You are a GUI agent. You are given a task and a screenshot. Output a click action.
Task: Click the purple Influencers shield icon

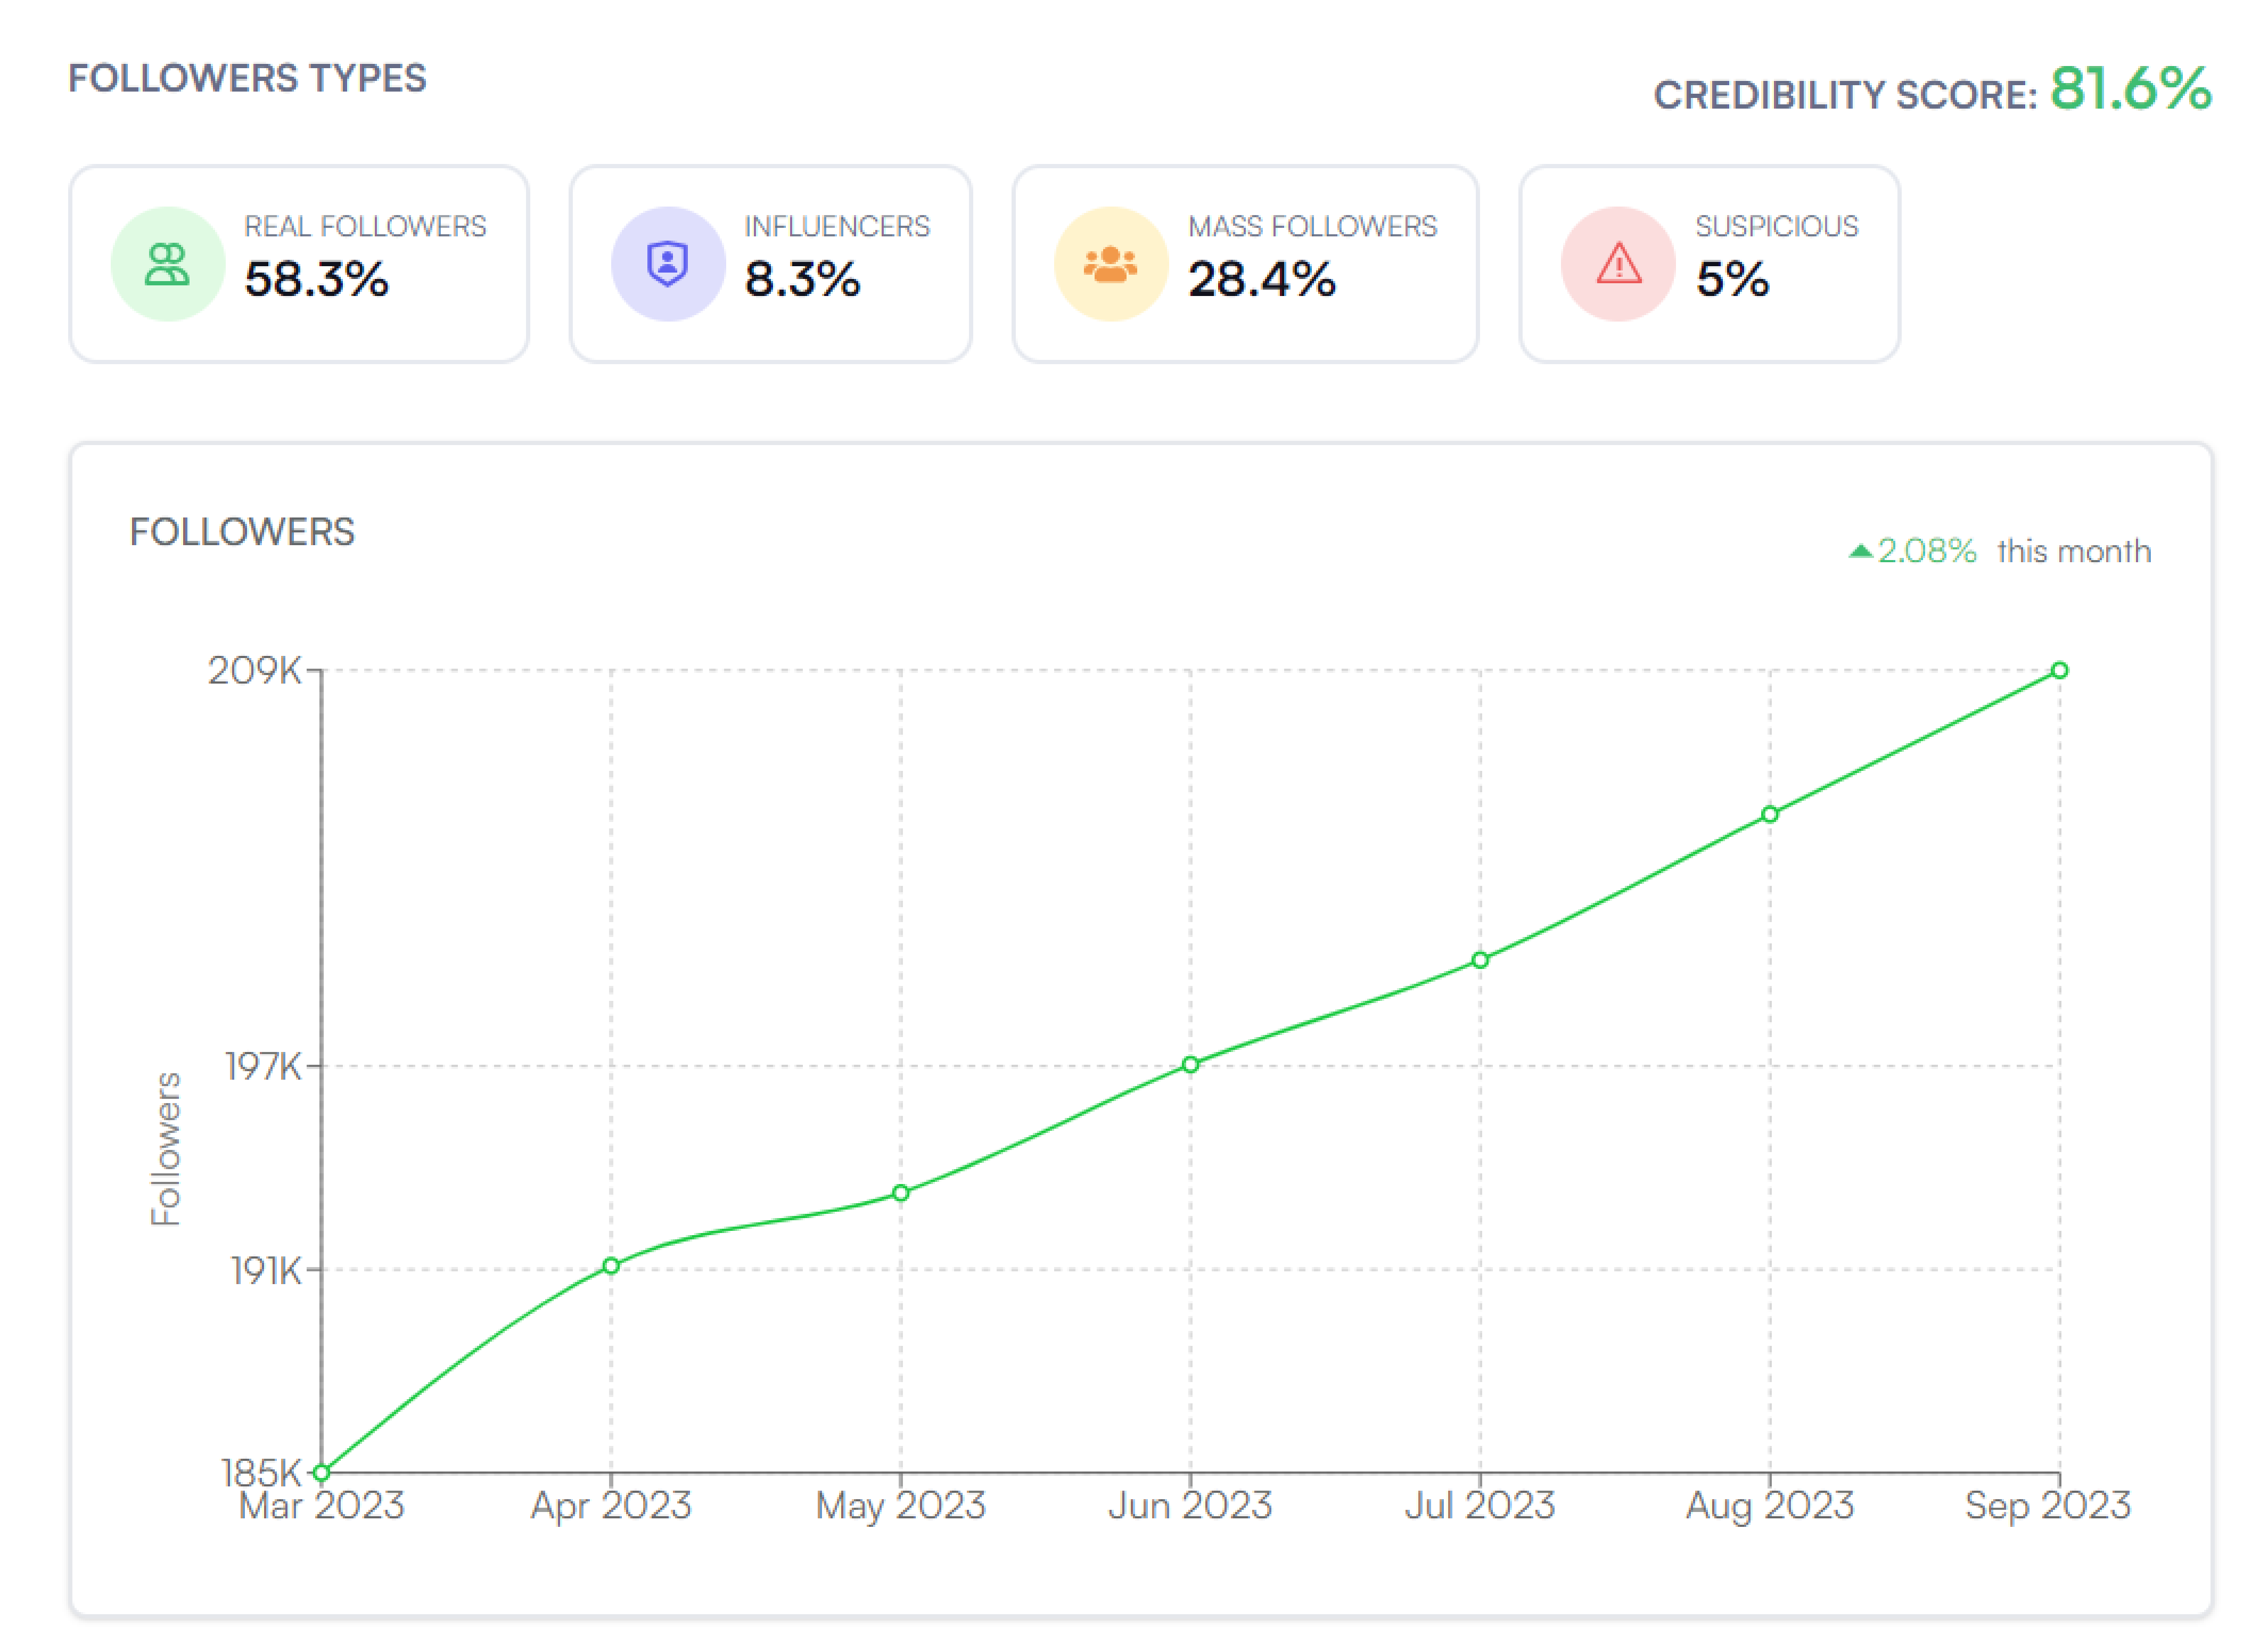click(x=668, y=265)
